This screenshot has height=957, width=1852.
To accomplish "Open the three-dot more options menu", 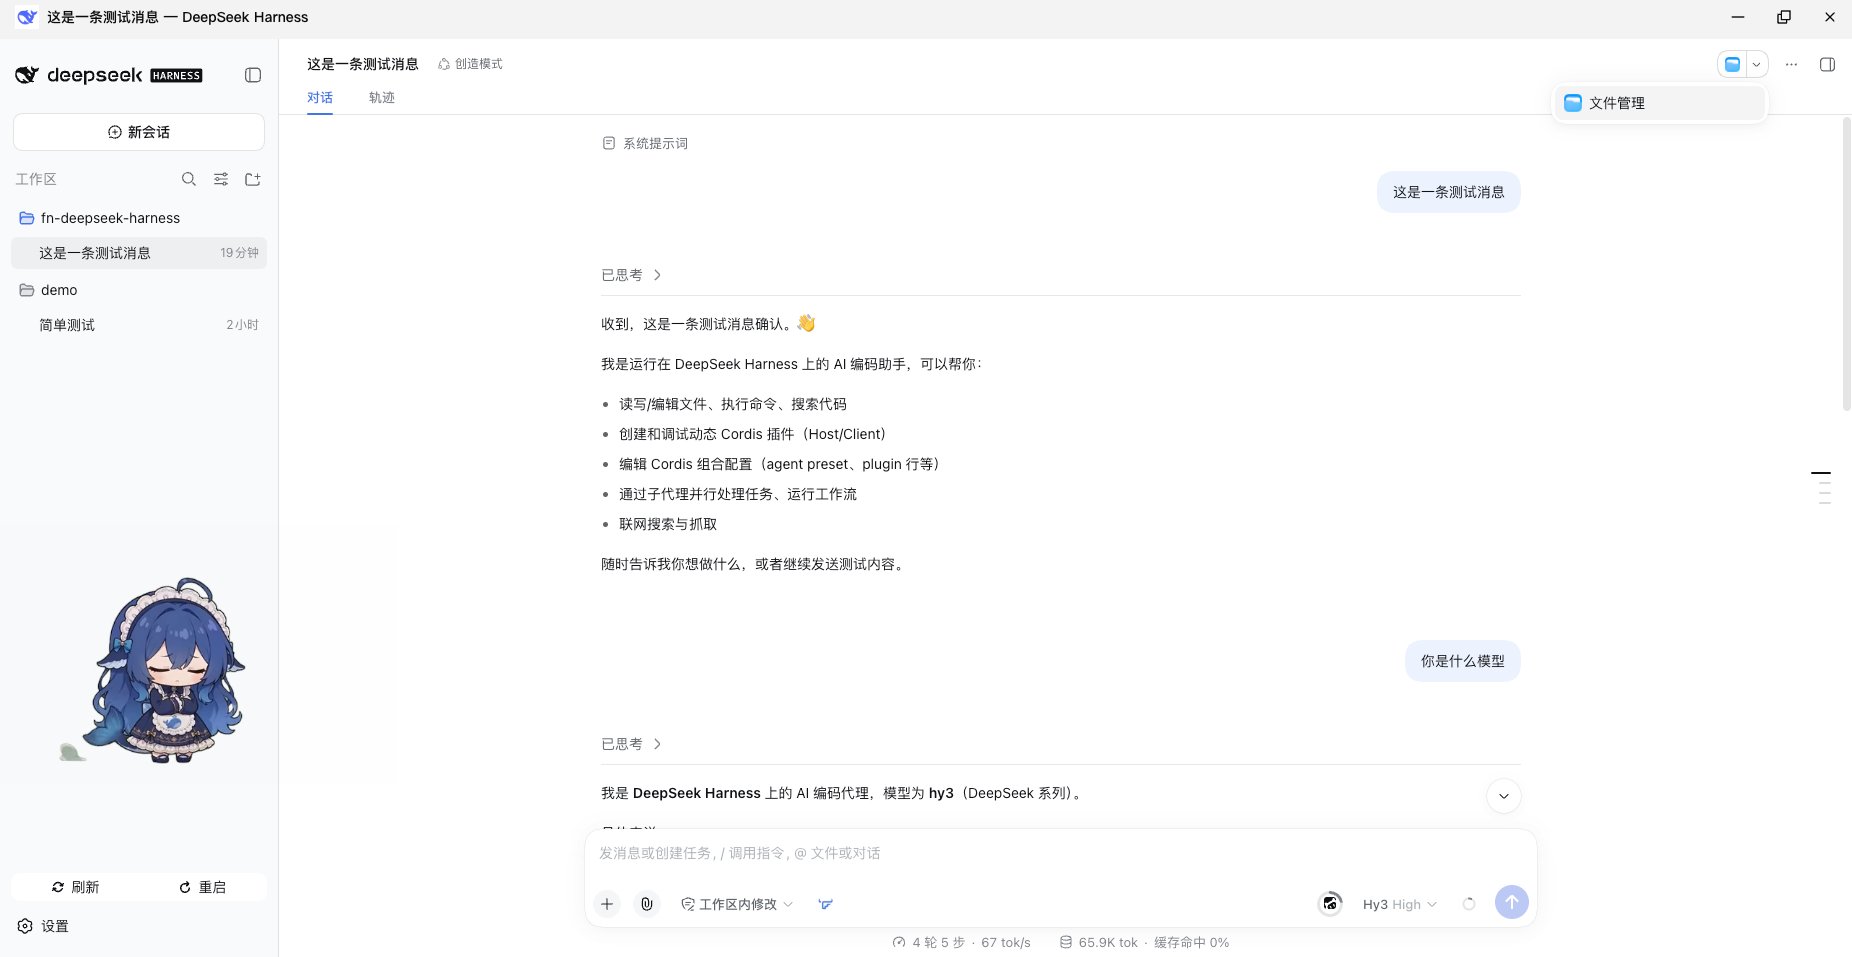I will tap(1791, 64).
